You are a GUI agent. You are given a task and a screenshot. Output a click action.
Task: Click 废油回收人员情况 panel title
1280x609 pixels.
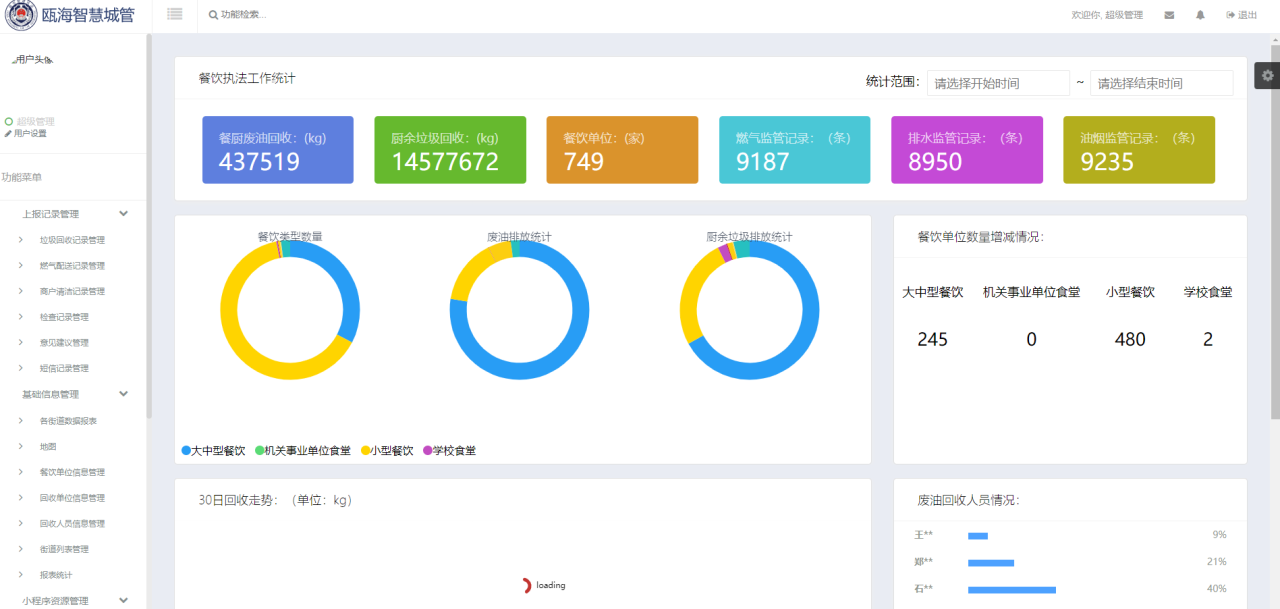[968, 500]
